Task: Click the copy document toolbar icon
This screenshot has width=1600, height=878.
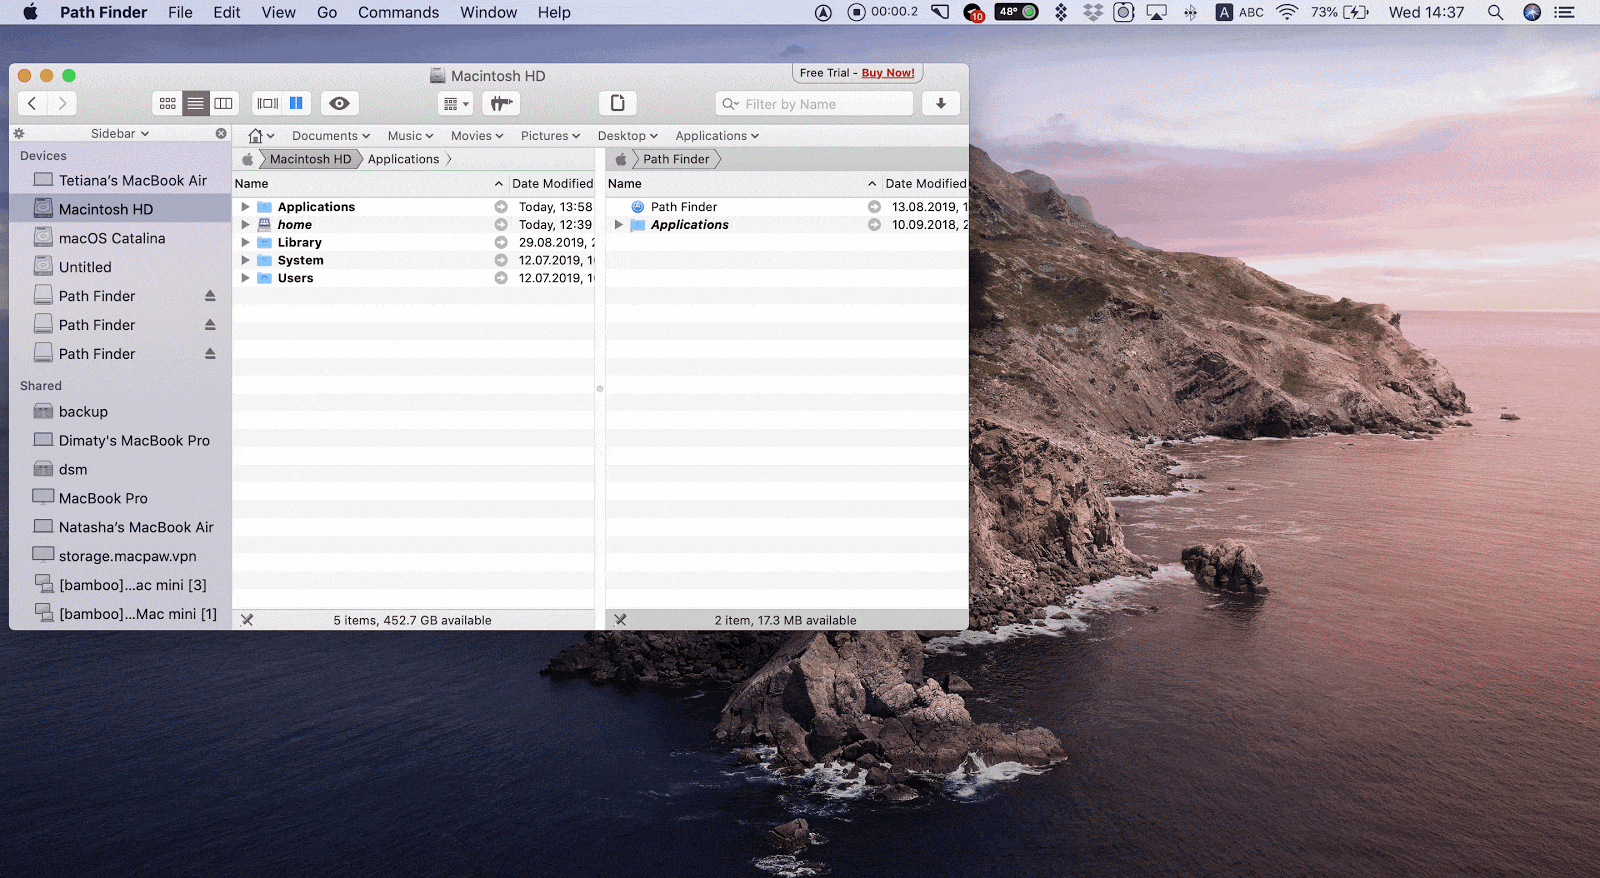Action: click(618, 103)
